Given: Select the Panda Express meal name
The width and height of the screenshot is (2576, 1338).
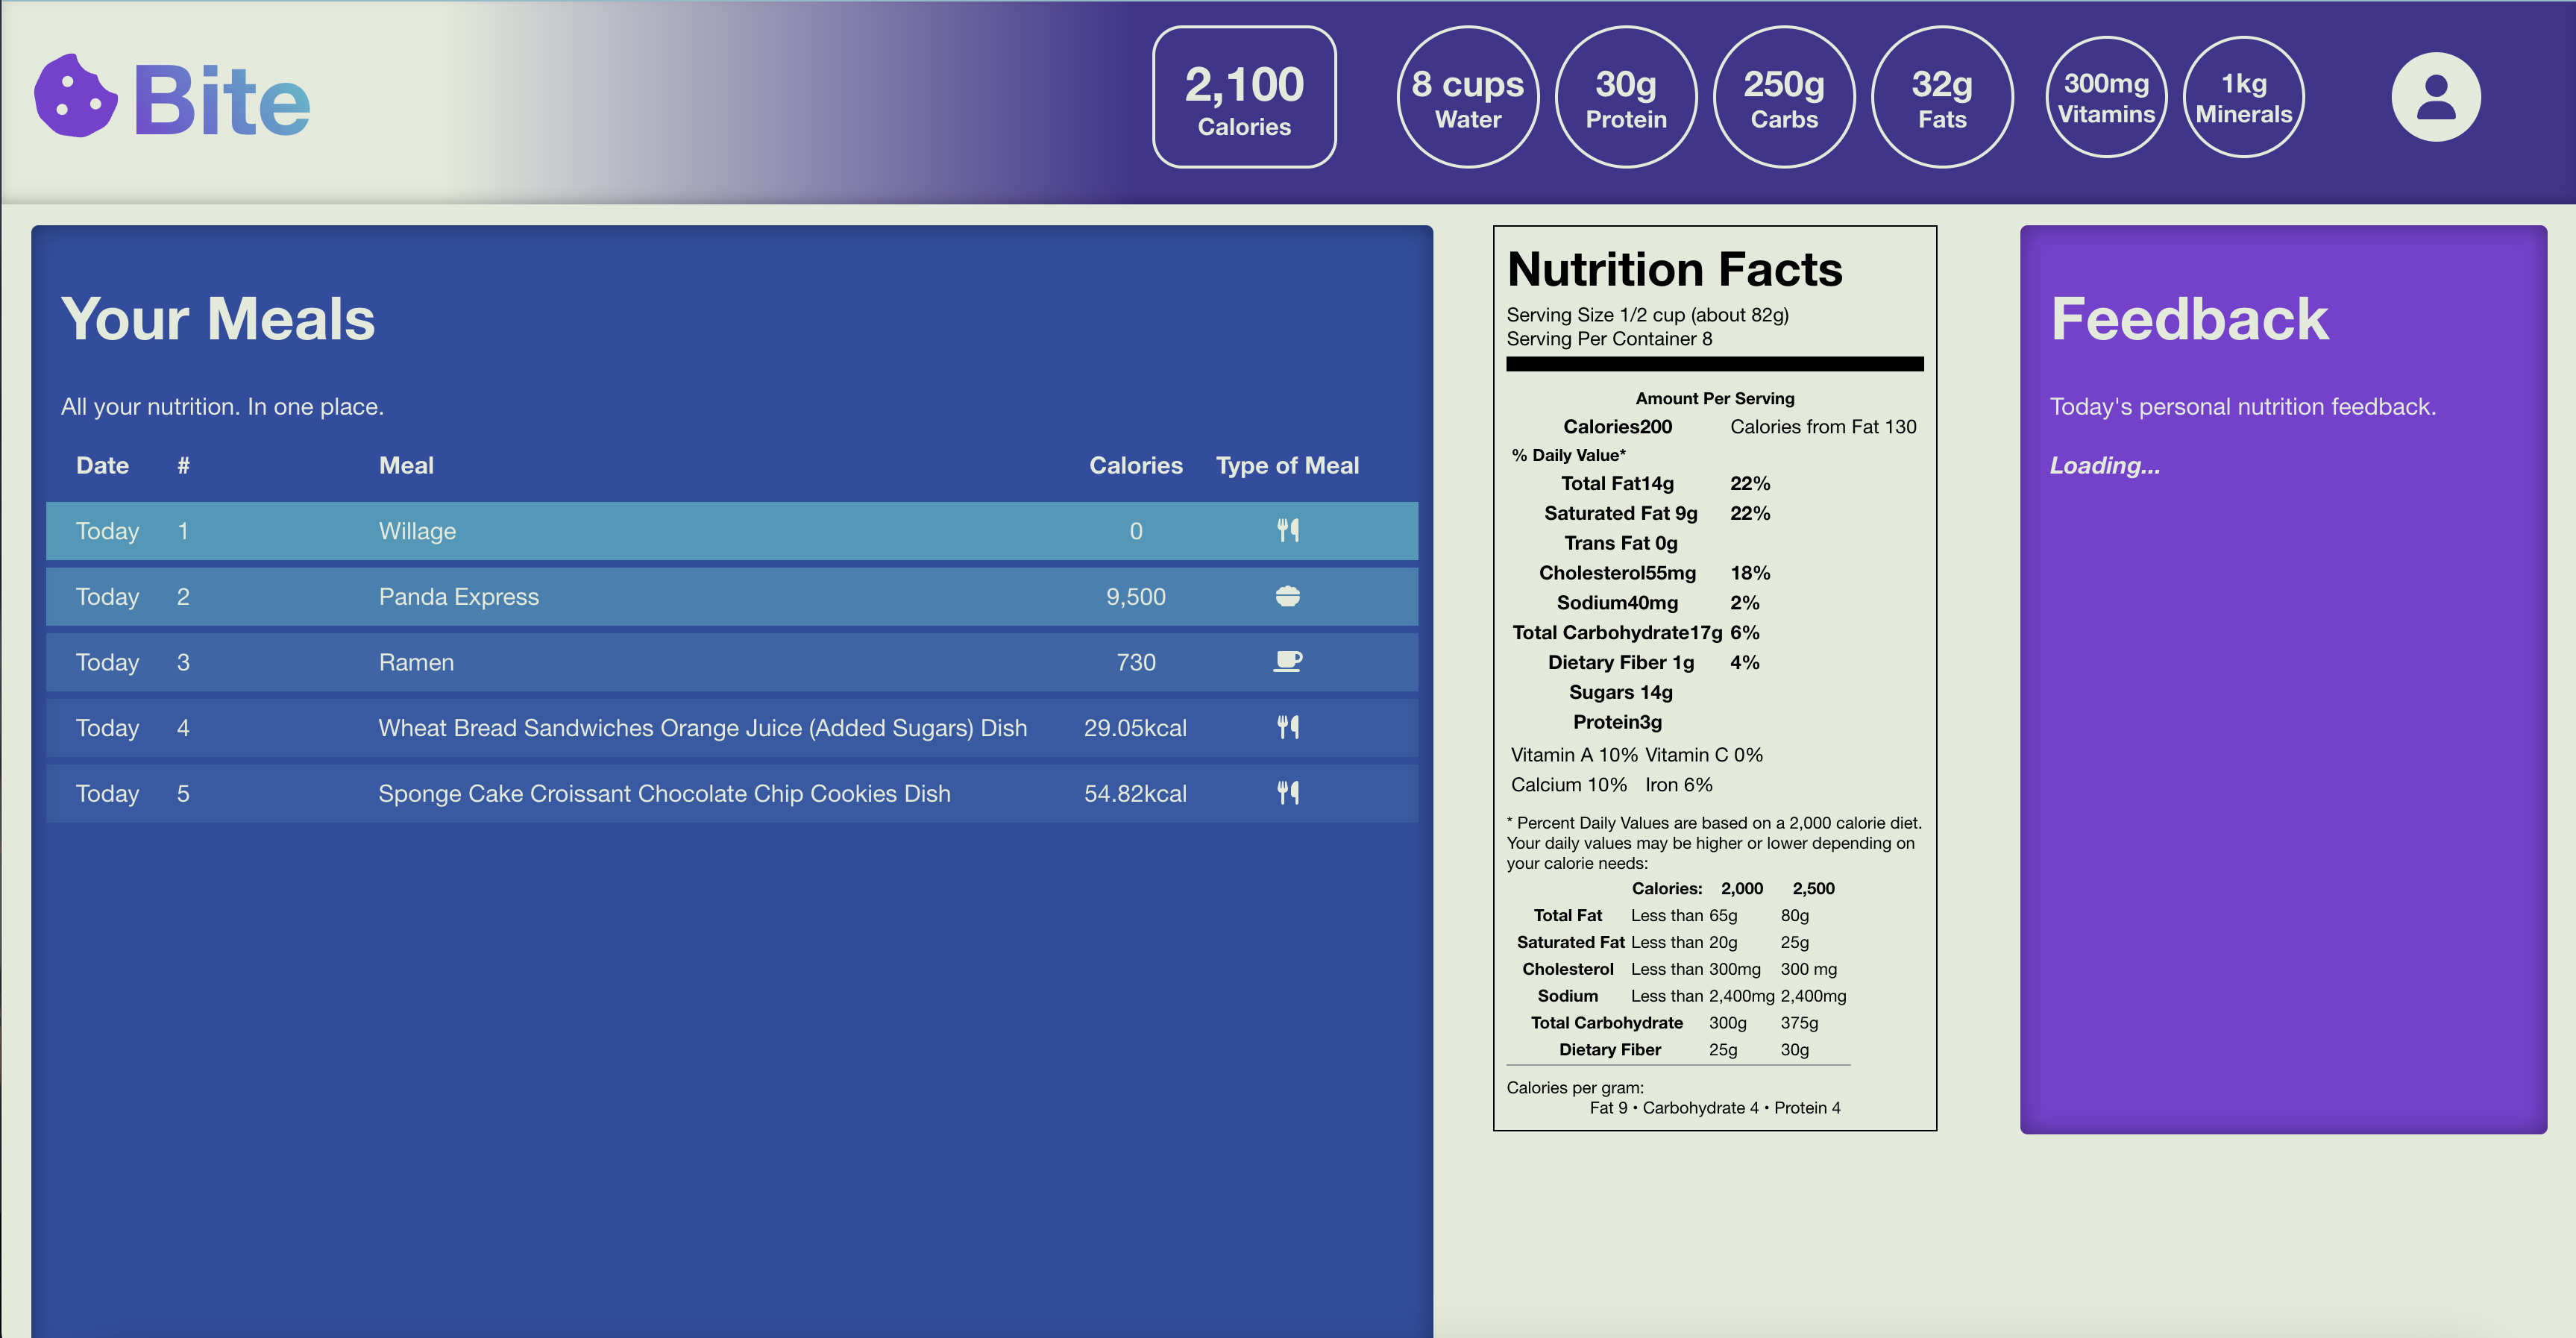Looking at the screenshot, I should 458,597.
